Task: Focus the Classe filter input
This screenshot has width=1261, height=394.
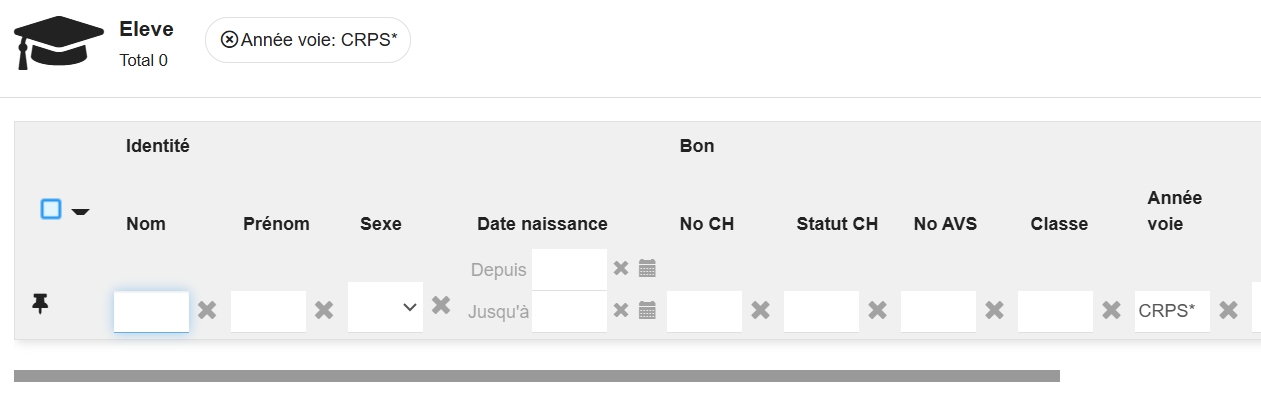Action: 1055,312
